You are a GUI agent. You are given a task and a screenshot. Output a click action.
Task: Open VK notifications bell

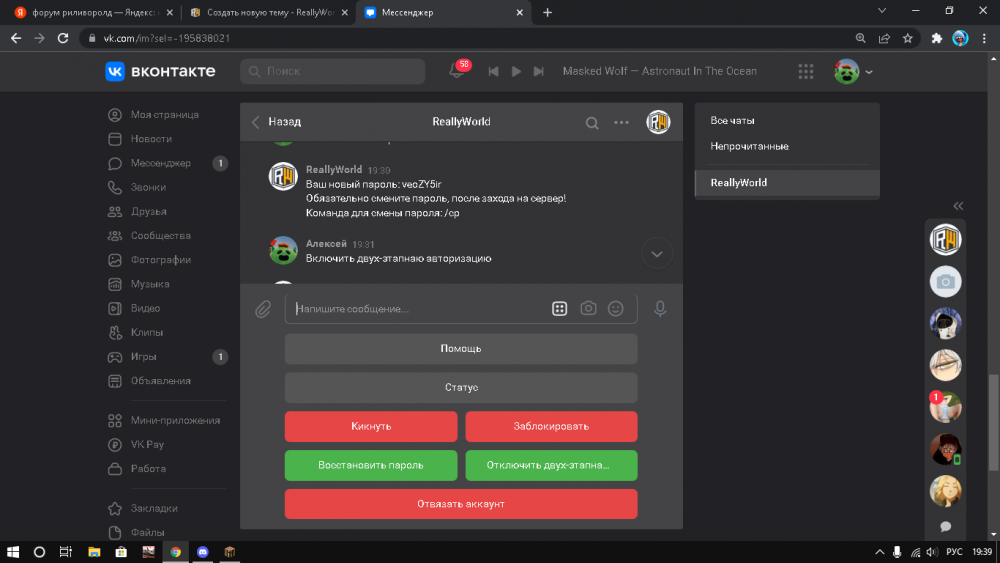457,71
